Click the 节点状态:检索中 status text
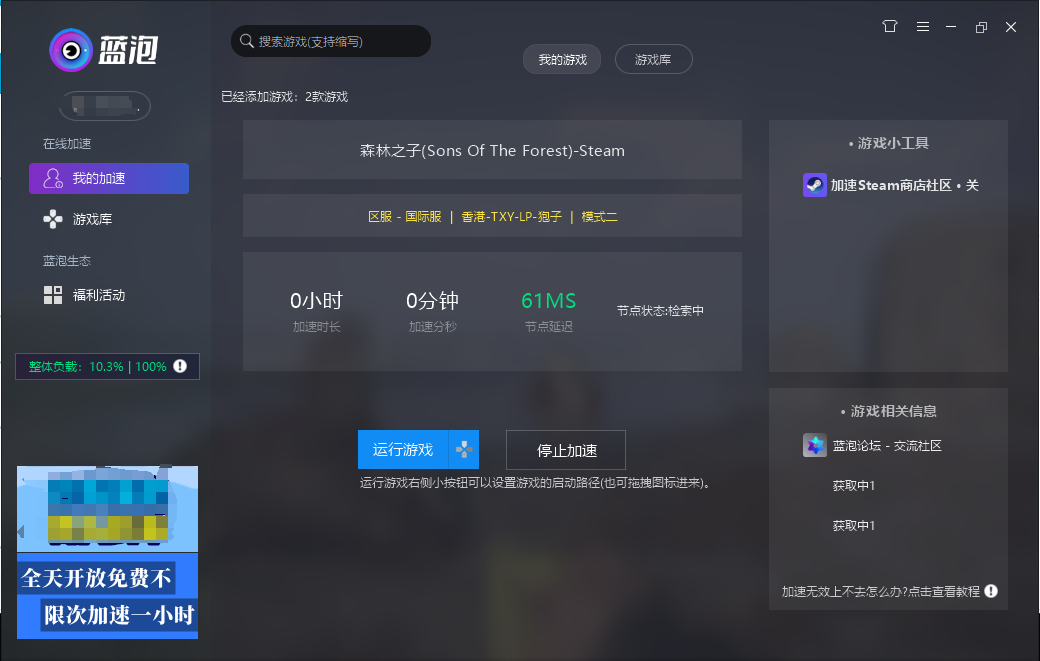 click(660, 310)
